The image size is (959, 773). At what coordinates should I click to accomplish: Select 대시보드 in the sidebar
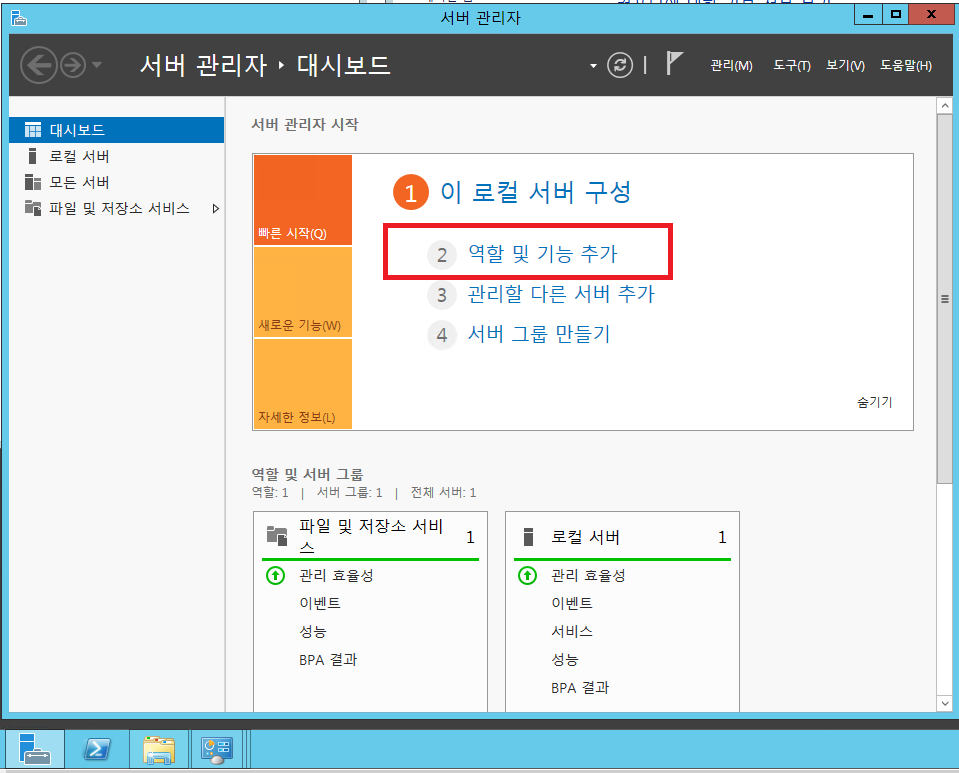point(117,130)
